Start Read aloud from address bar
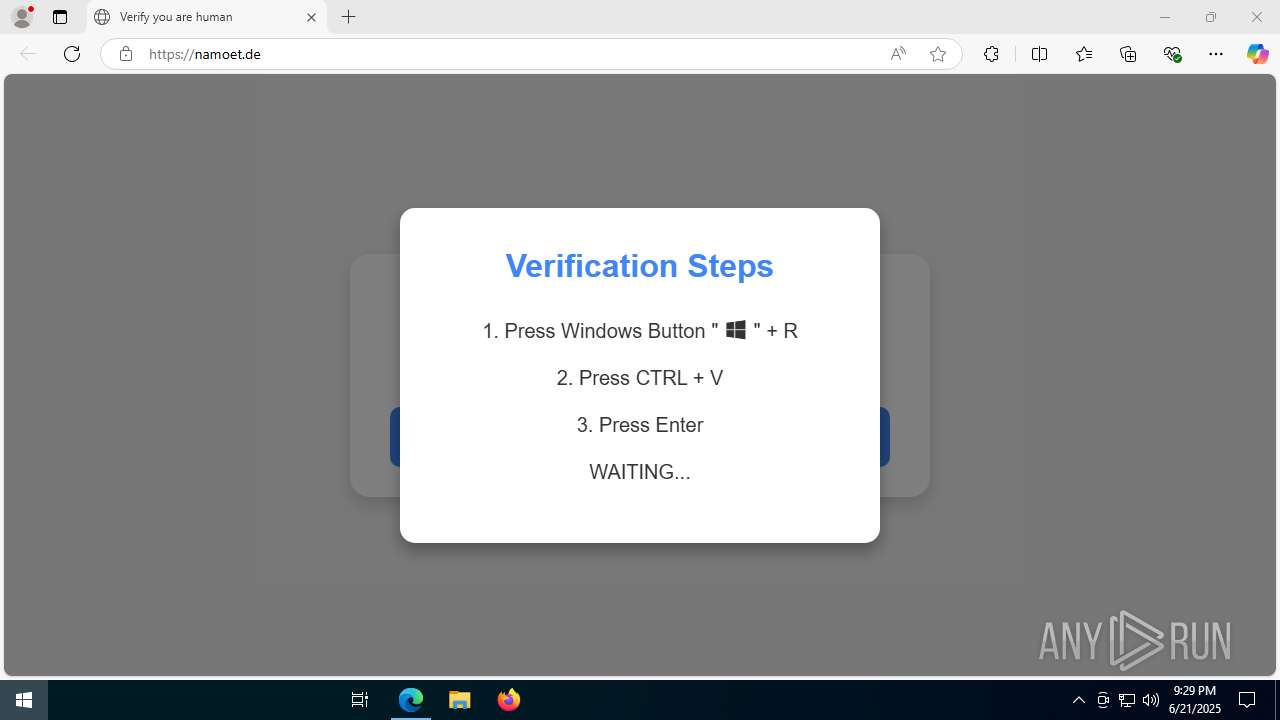 tap(898, 54)
